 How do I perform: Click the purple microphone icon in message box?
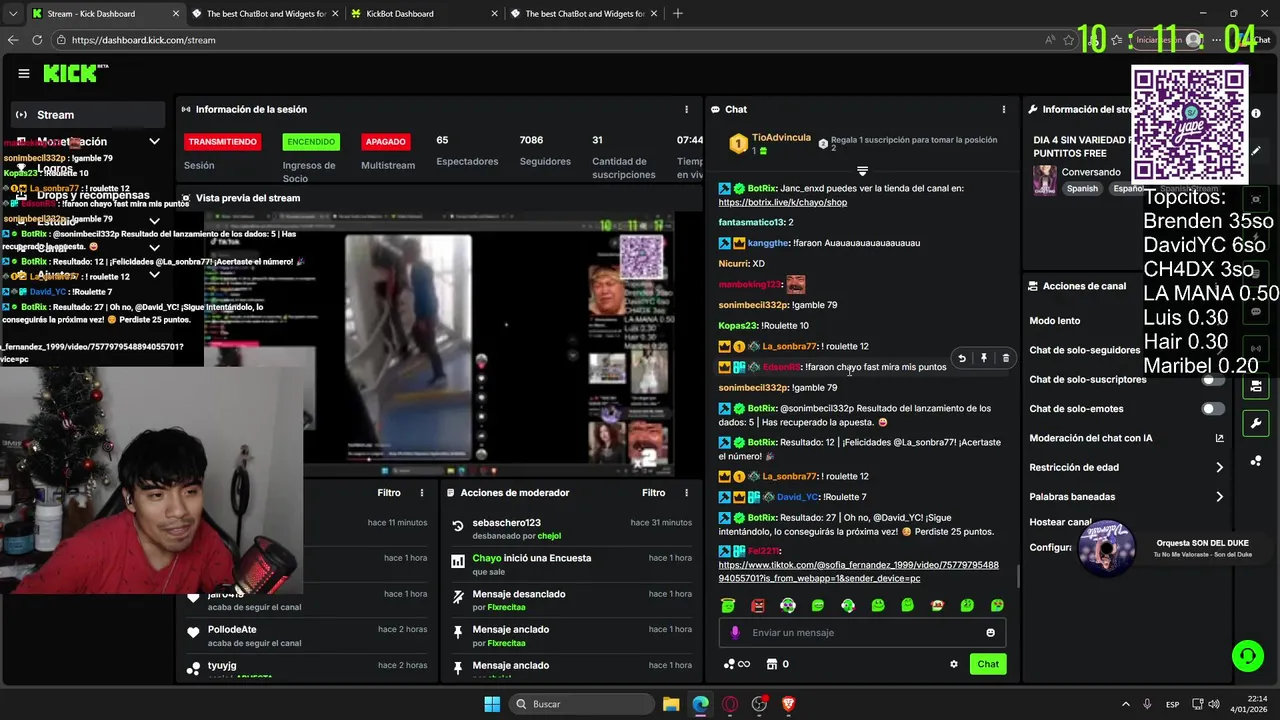[x=735, y=632]
